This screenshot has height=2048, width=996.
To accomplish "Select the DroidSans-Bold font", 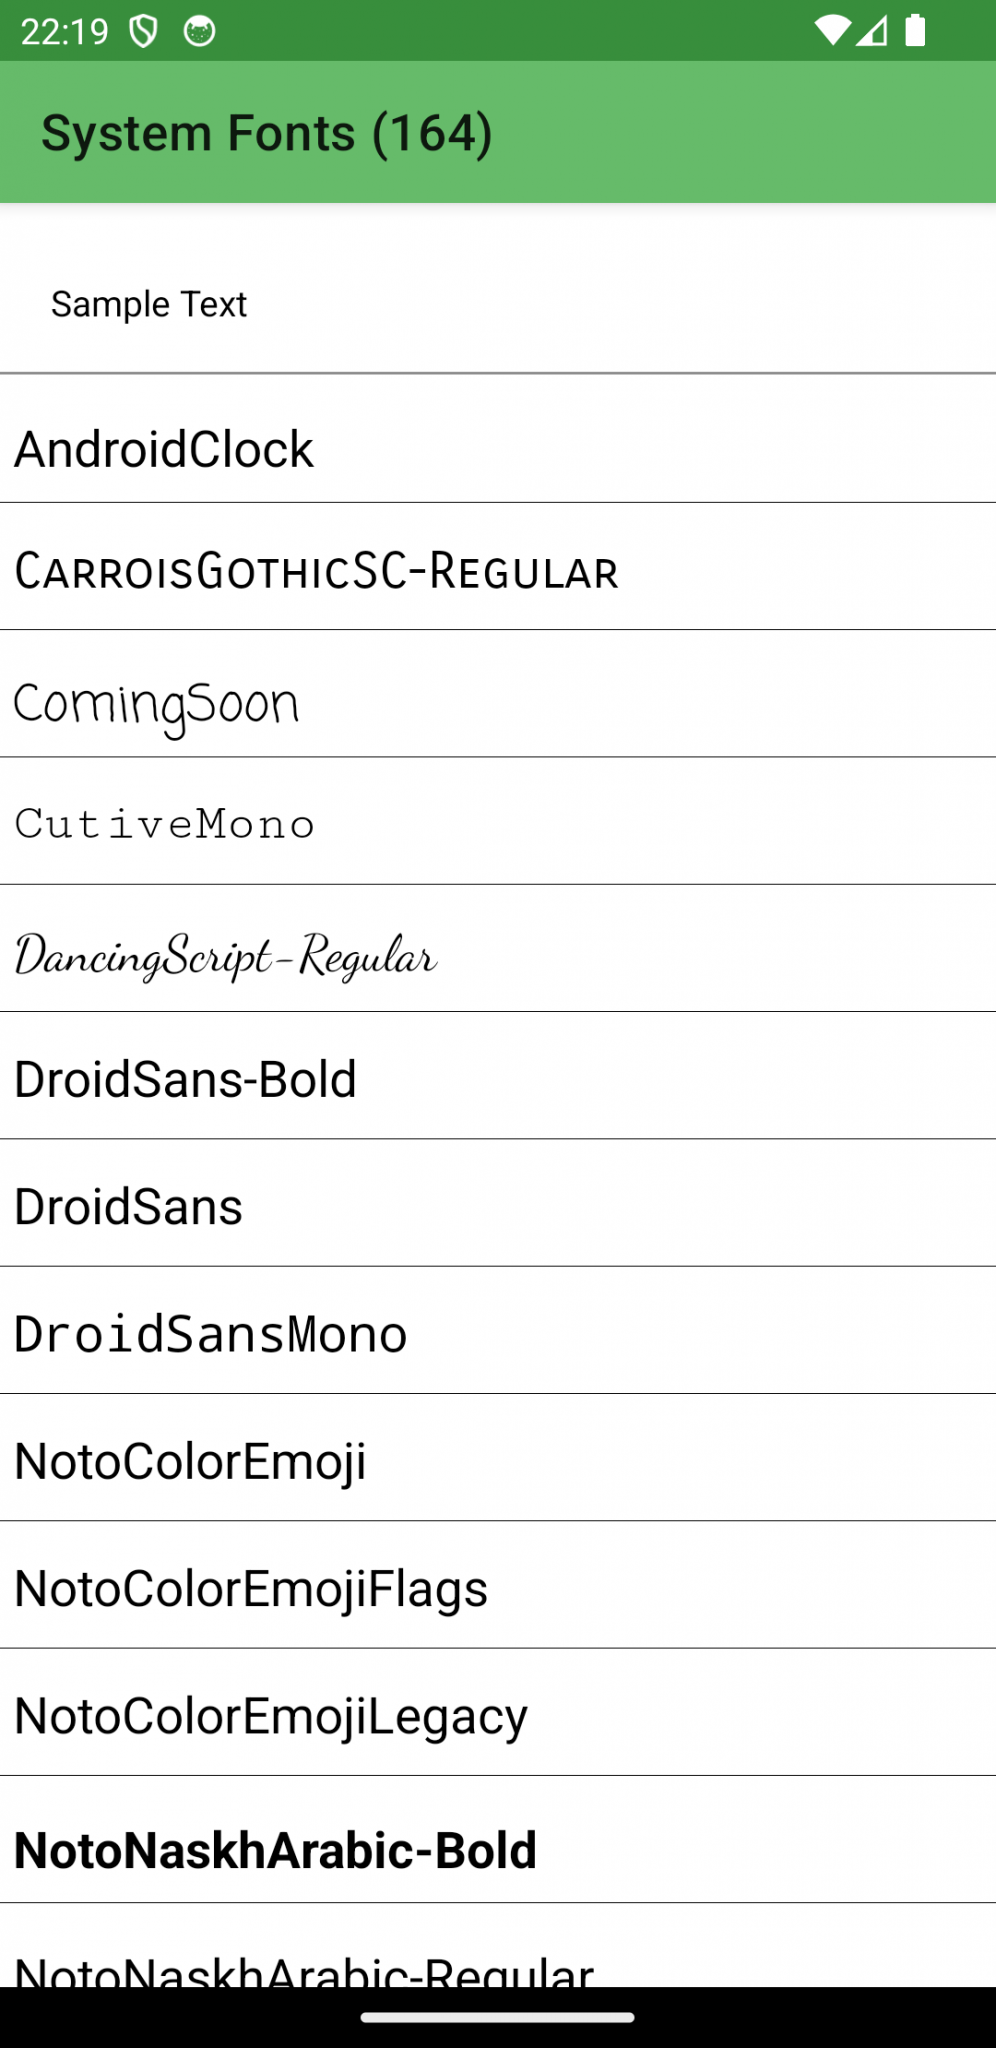I will tap(400, 1078).
